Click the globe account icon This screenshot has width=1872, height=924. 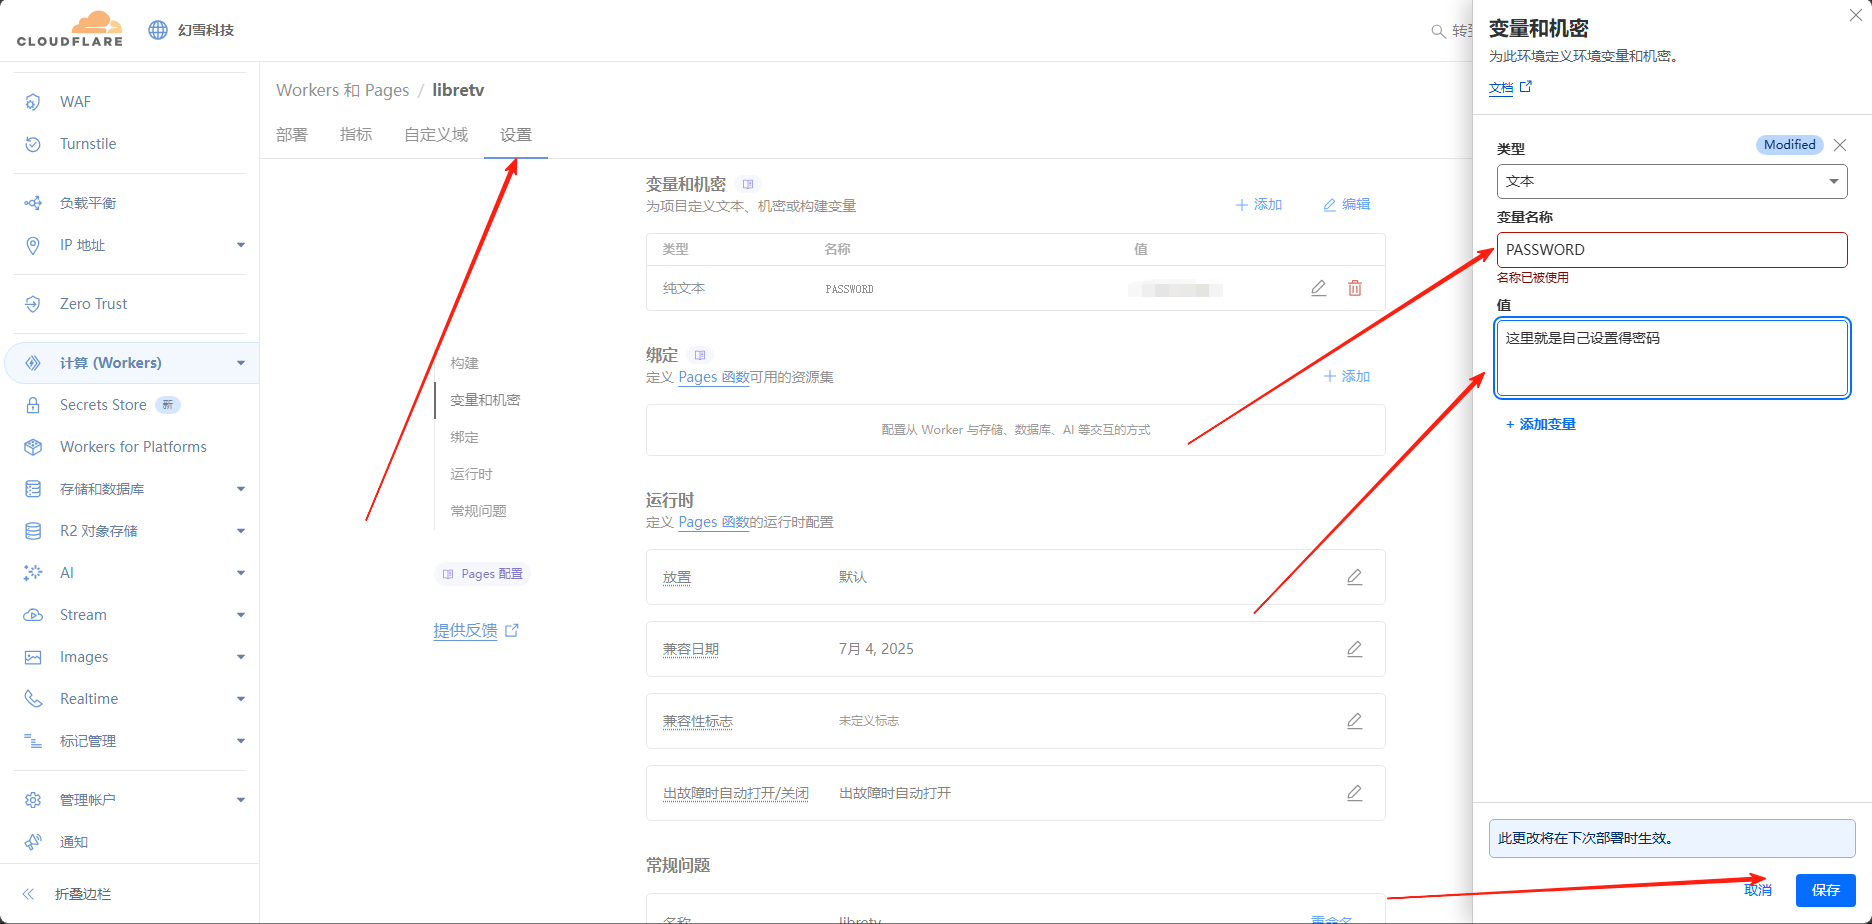(x=158, y=30)
